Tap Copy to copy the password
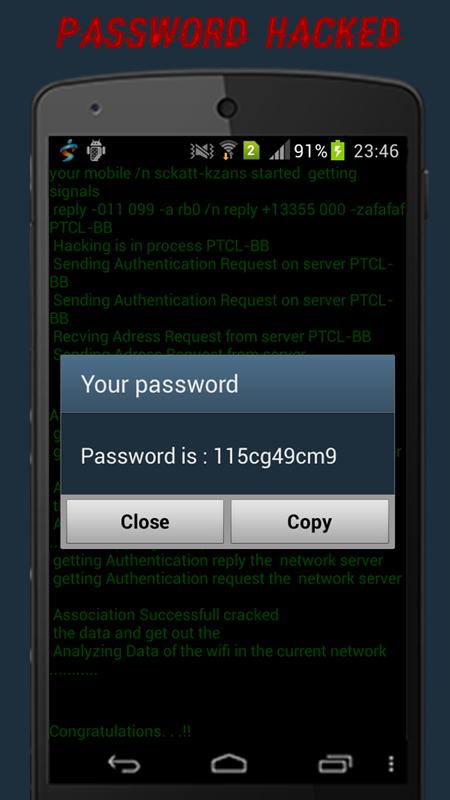 click(x=310, y=521)
